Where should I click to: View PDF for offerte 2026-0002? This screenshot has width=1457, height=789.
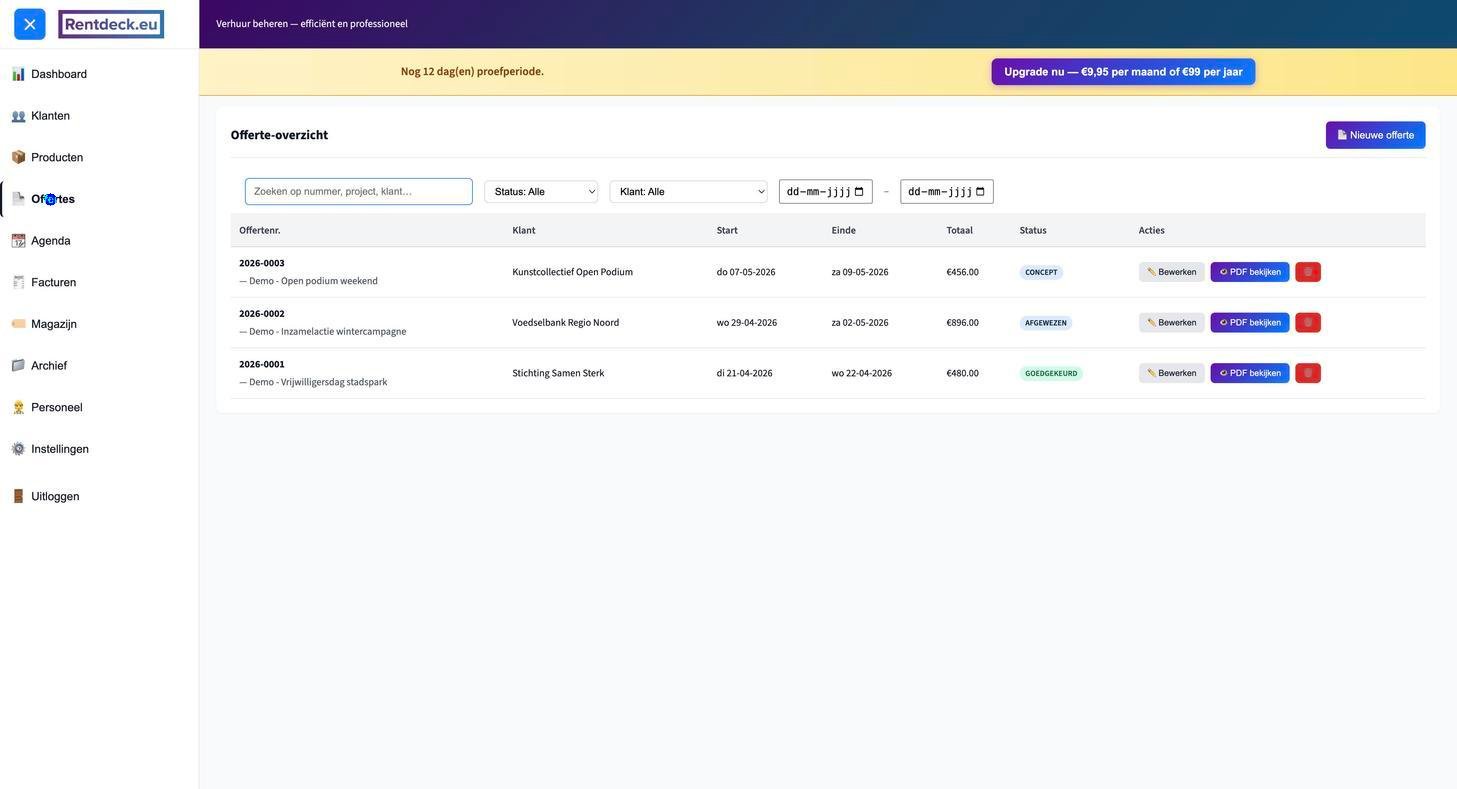tap(1249, 323)
